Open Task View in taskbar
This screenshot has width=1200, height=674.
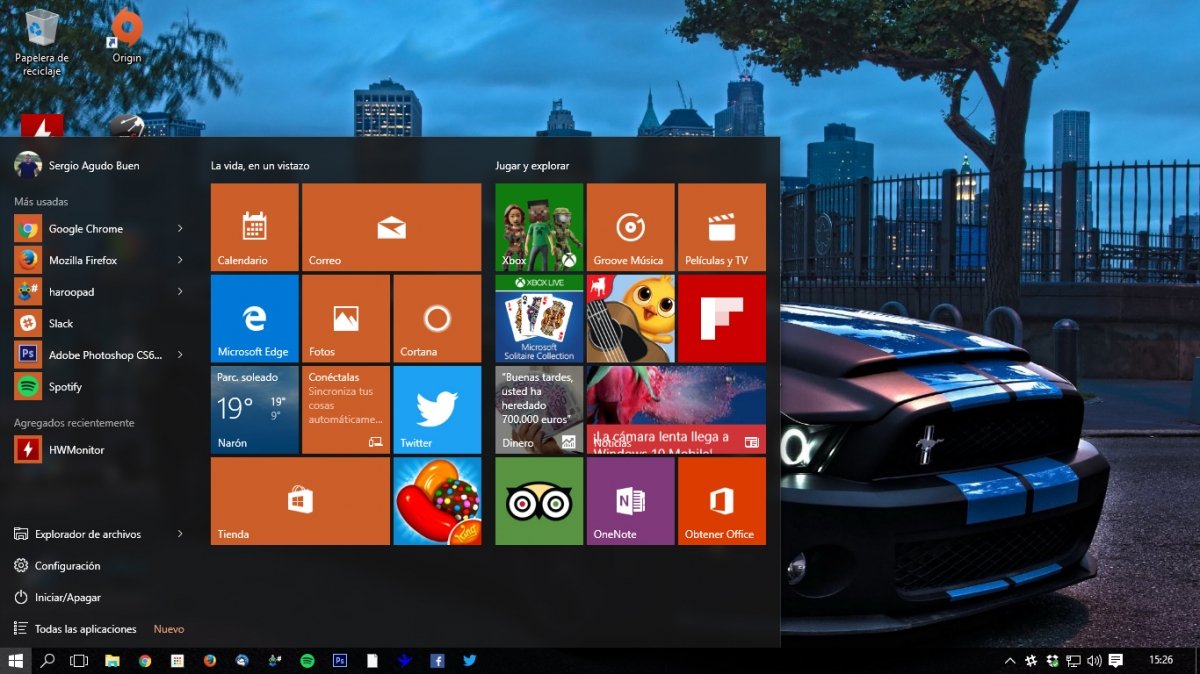[x=79, y=661]
